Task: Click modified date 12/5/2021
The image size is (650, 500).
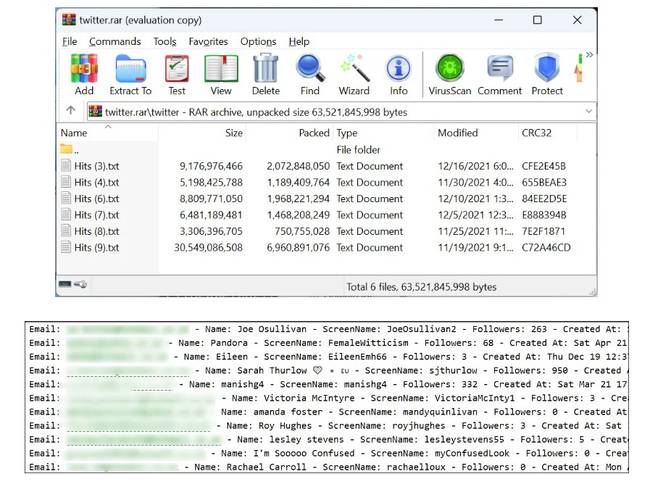Action: pyautogui.click(x=476, y=215)
